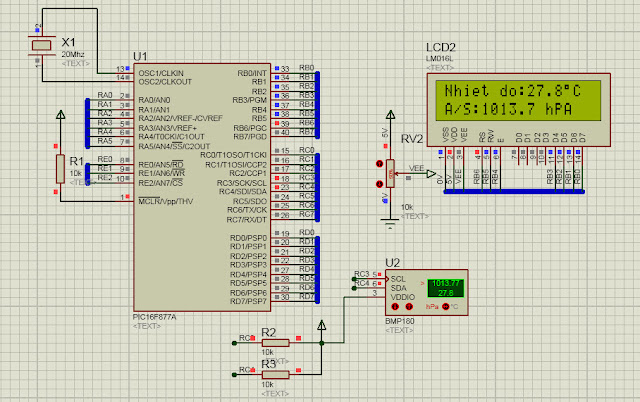Toggle BMP180 between hPa and °C
The height and width of the screenshot is (402, 640).
pos(445,306)
